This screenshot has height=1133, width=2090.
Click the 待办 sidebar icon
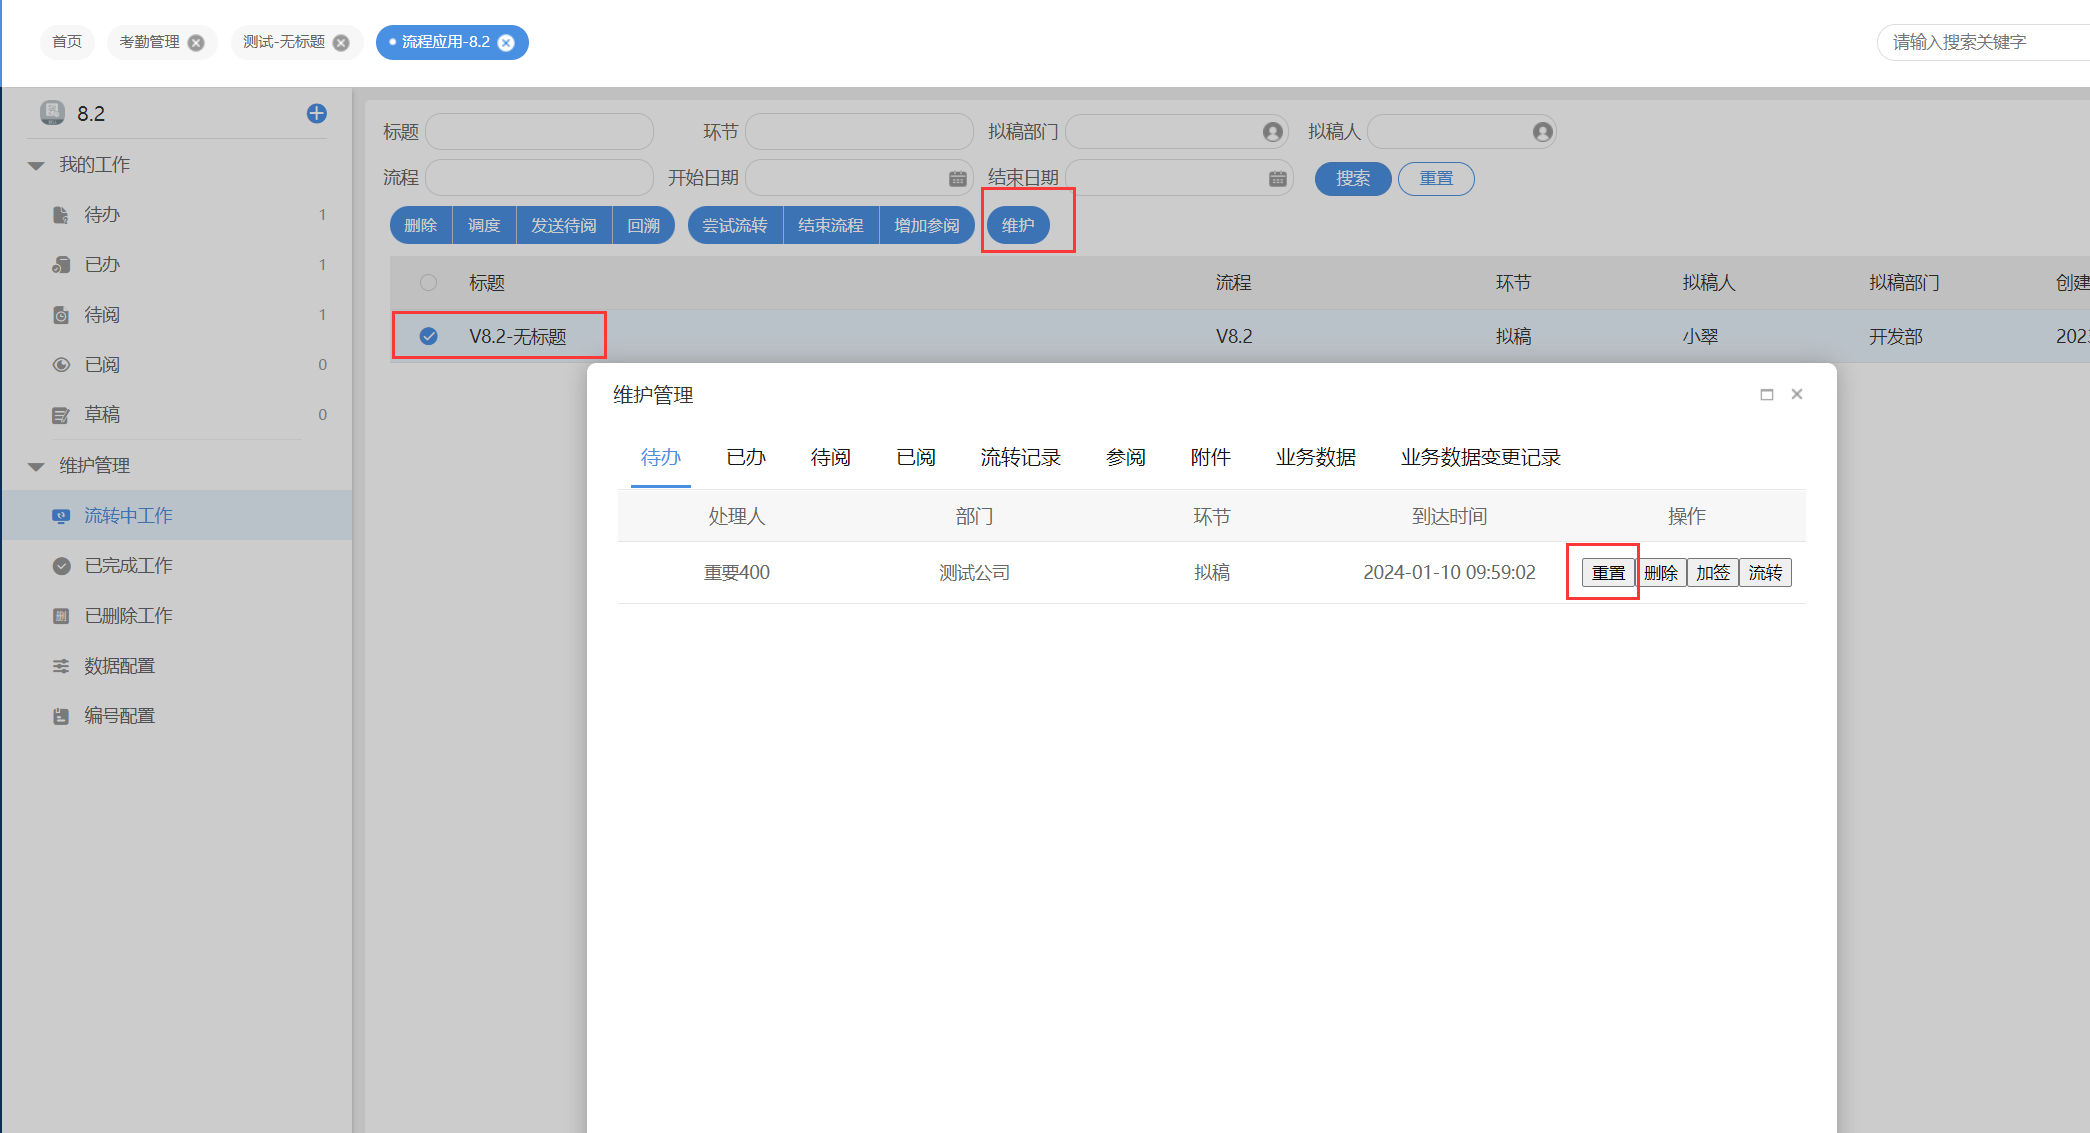tap(61, 215)
